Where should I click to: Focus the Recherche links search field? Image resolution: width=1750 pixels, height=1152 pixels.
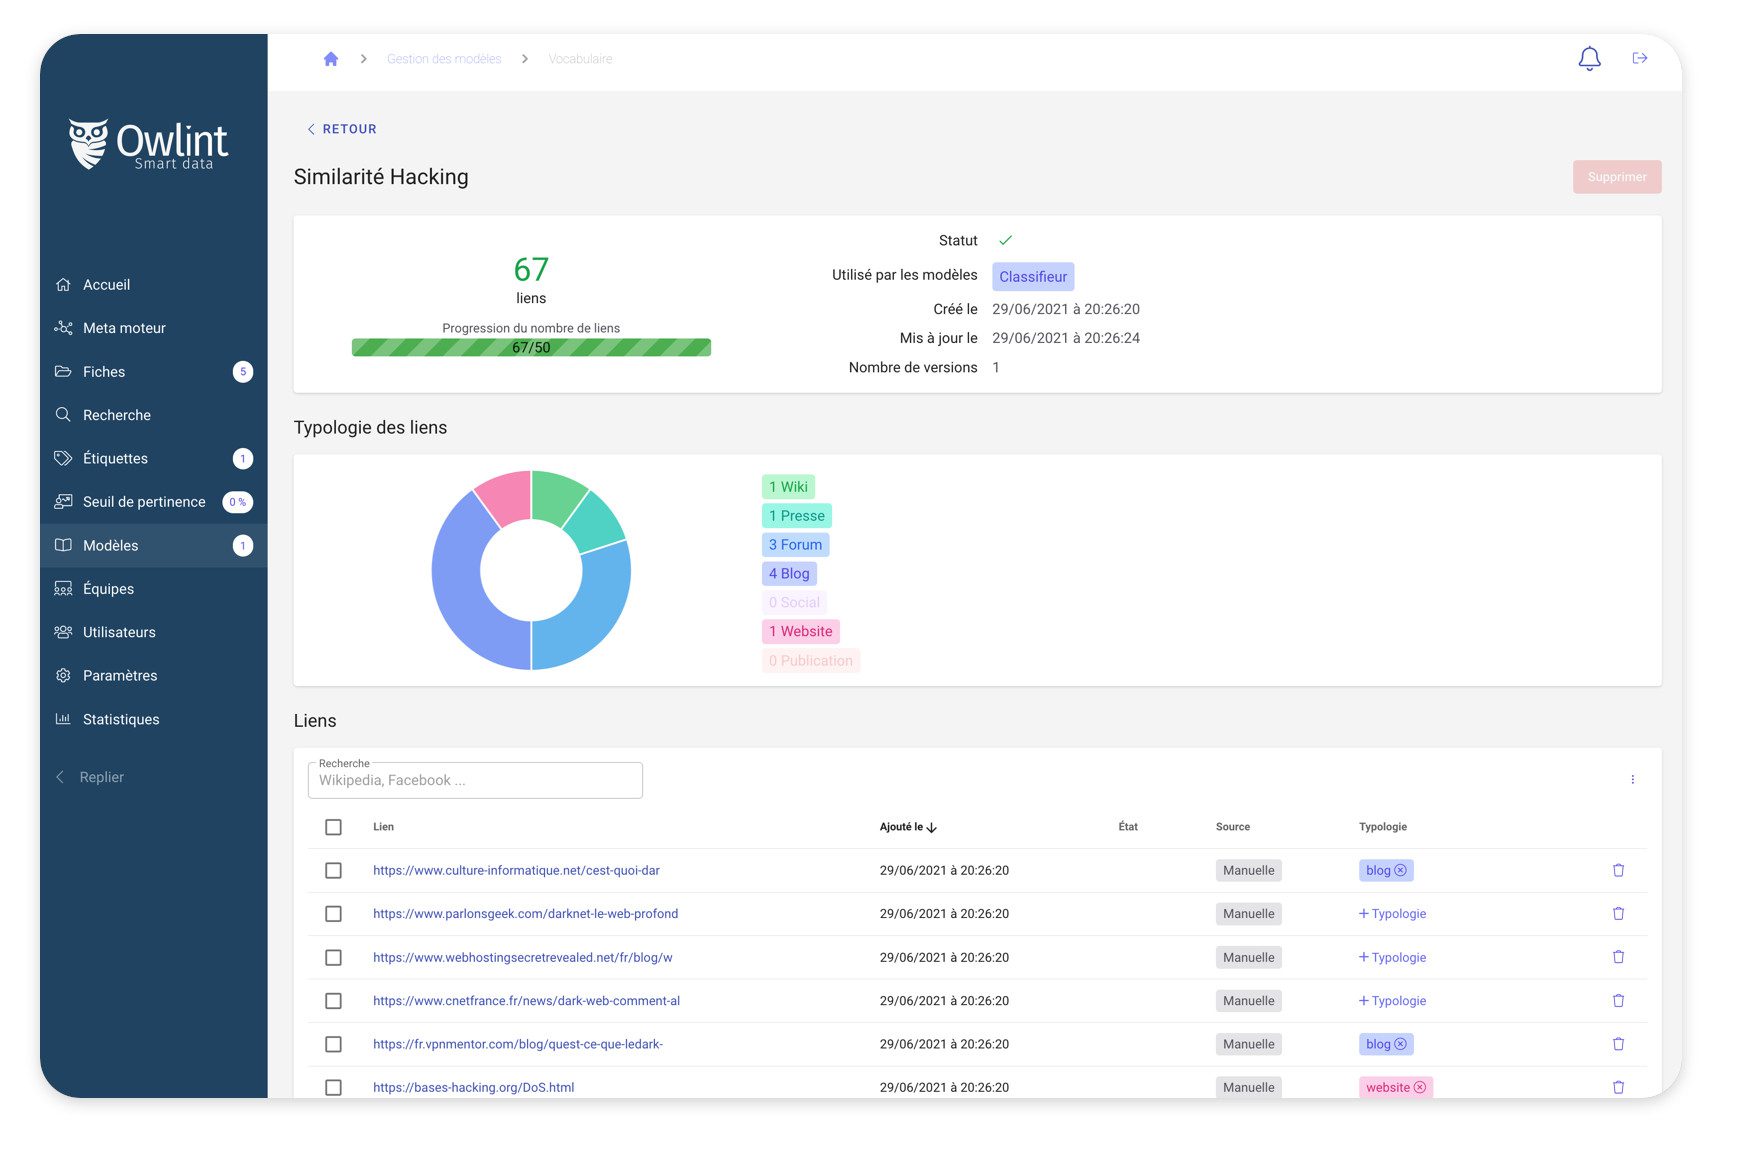click(x=475, y=781)
